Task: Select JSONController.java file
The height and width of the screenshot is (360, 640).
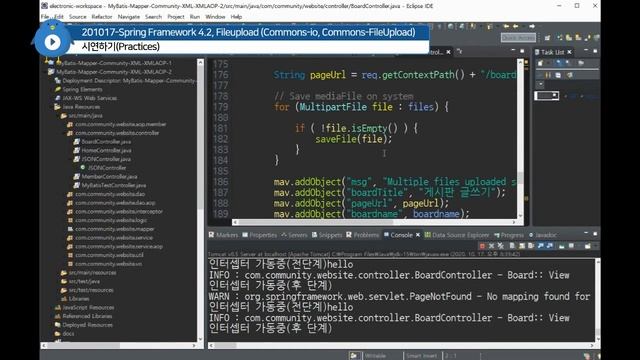Action: coord(106,159)
